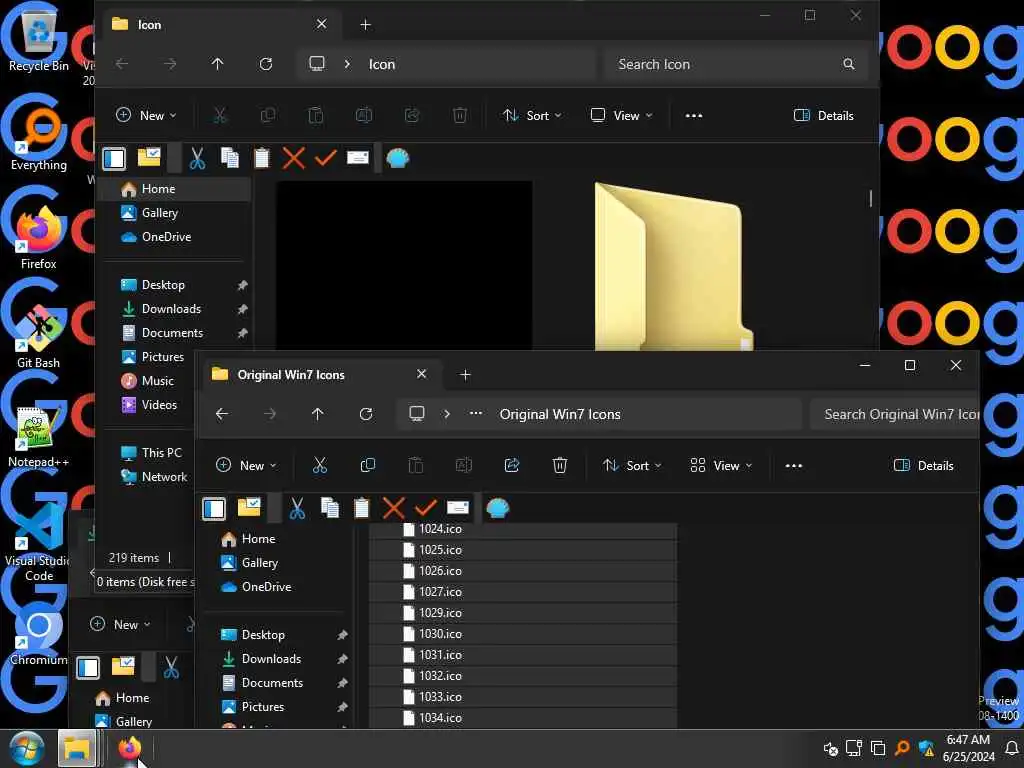The width and height of the screenshot is (1024, 768).
Task: Go back in Original Win7 Icons window
Action: point(222,414)
